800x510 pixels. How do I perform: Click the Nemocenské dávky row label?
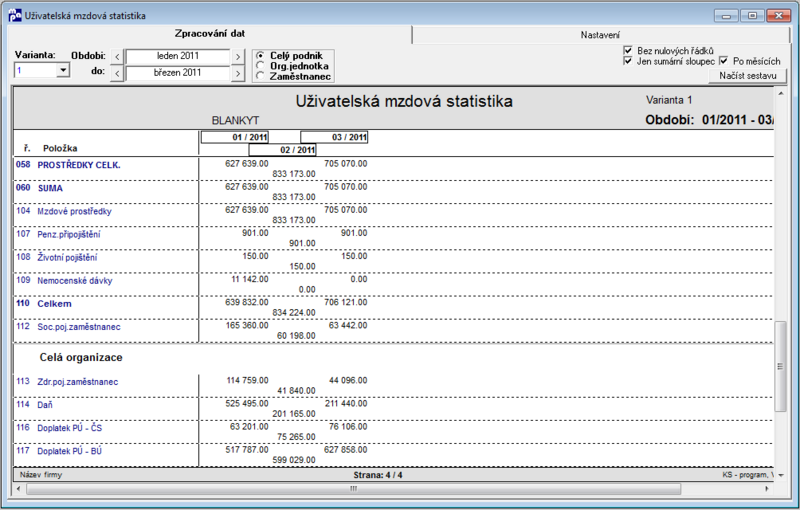tap(74, 280)
